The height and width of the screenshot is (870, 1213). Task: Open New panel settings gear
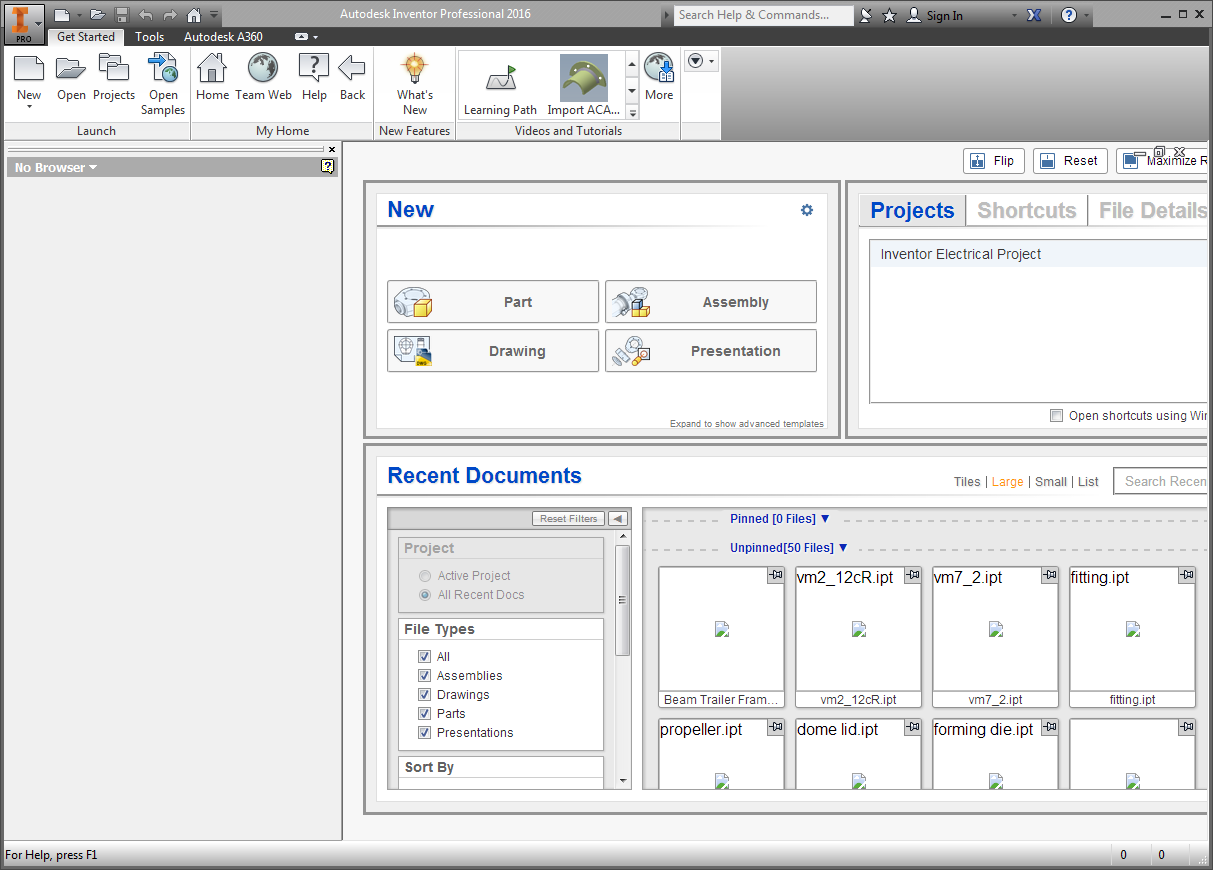coord(807,210)
